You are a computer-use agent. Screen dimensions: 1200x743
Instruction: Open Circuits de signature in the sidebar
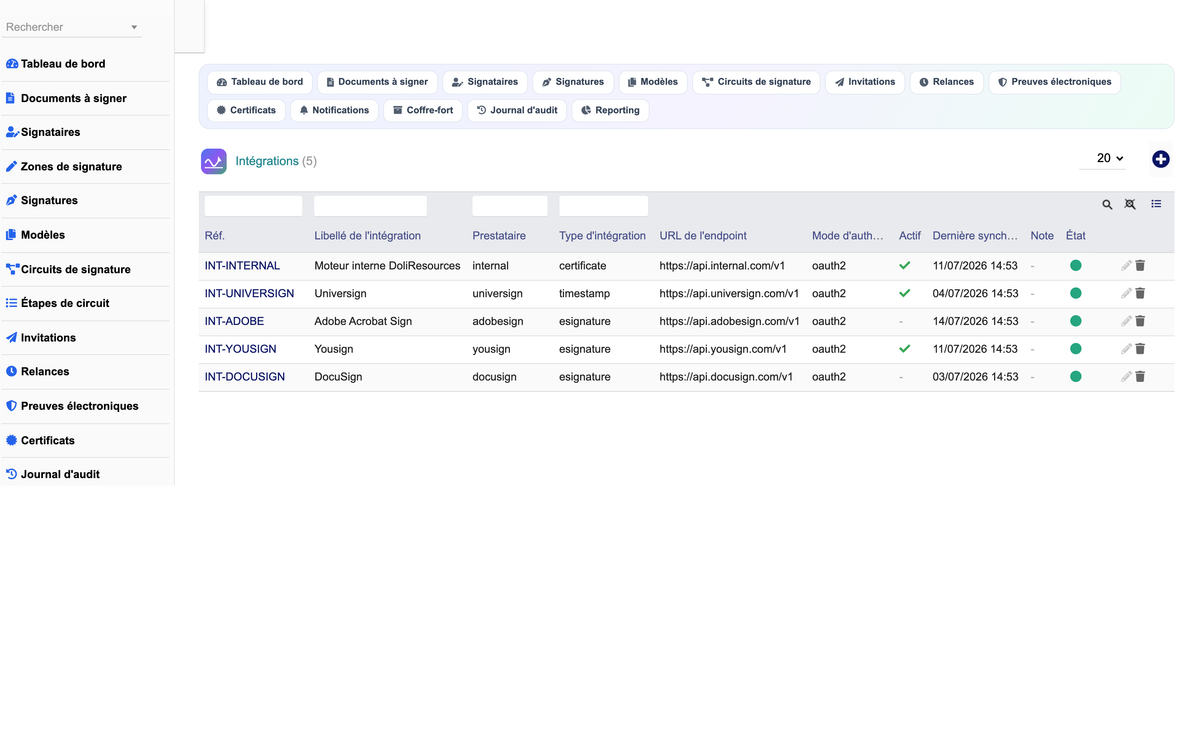pos(75,269)
